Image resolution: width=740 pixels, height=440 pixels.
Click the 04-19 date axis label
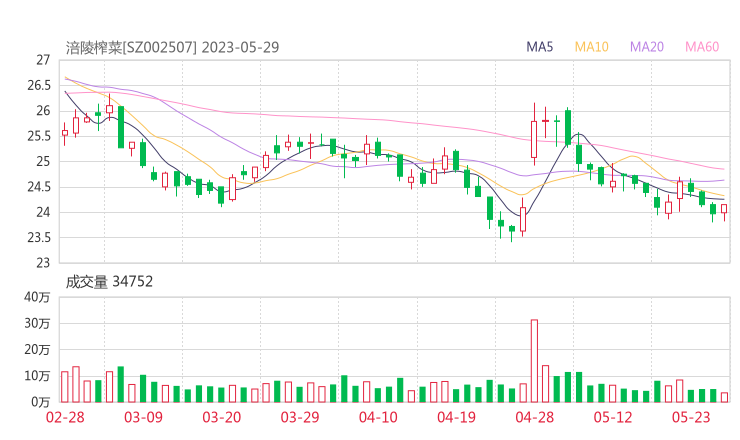(x=456, y=417)
